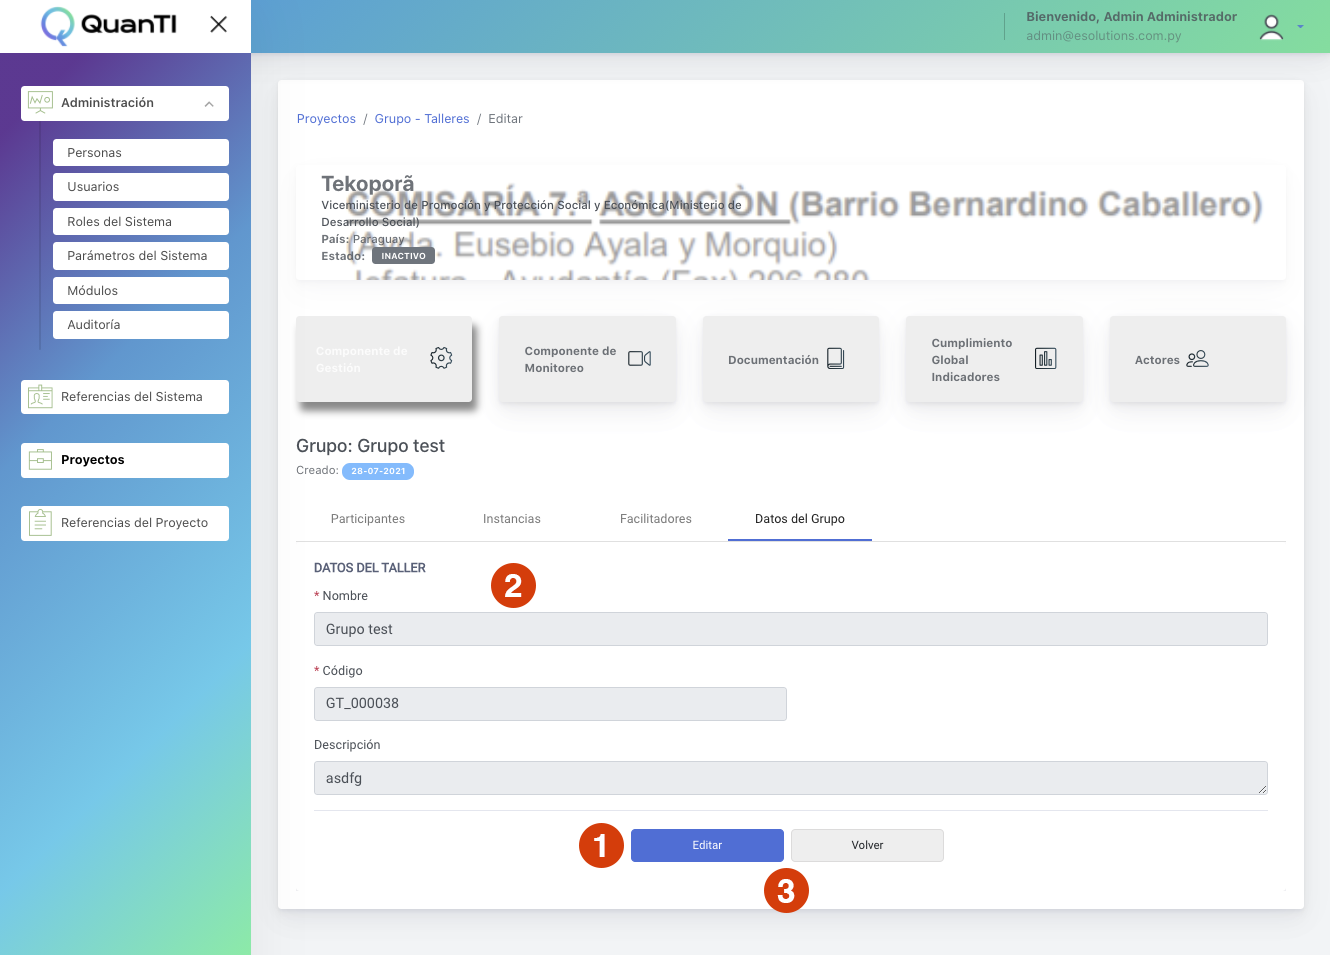Click the Componente de Monitoreo camera icon
The width and height of the screenshot is (1330, 955).
640,358
